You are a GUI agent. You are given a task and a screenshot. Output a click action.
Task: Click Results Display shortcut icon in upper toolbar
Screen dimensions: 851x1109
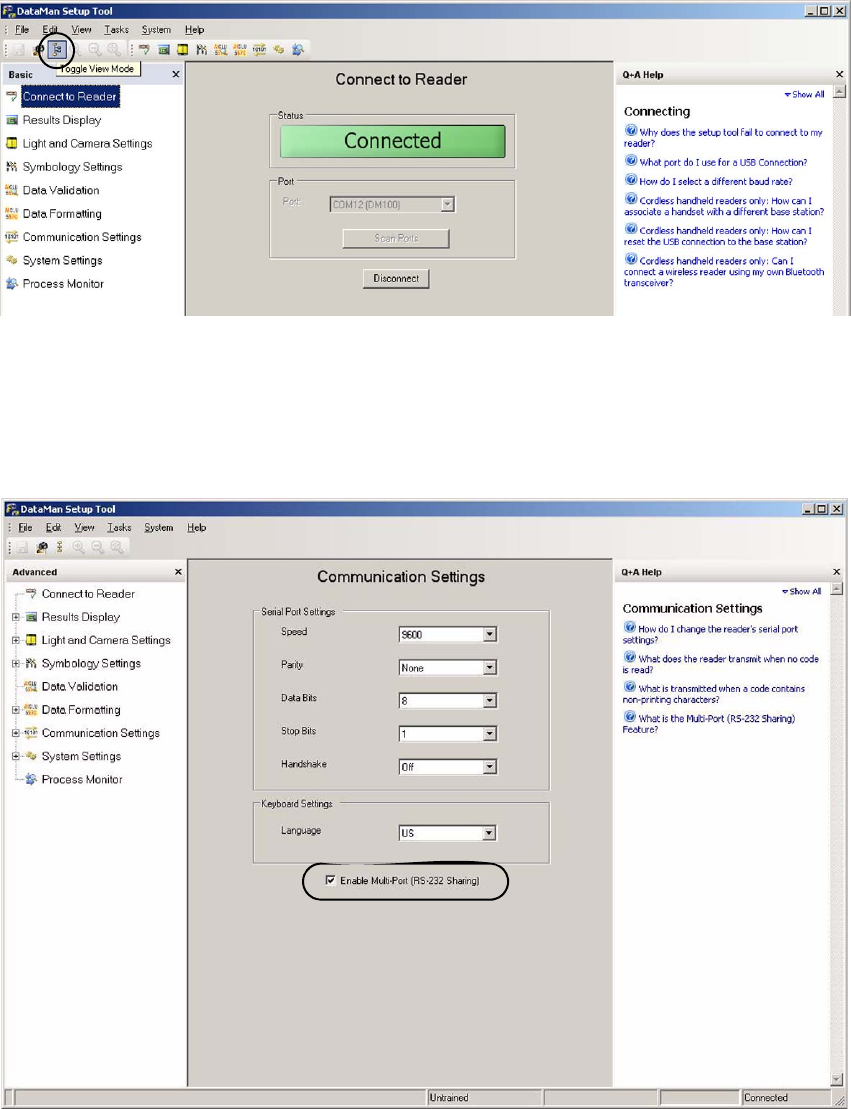click(163, 50)
